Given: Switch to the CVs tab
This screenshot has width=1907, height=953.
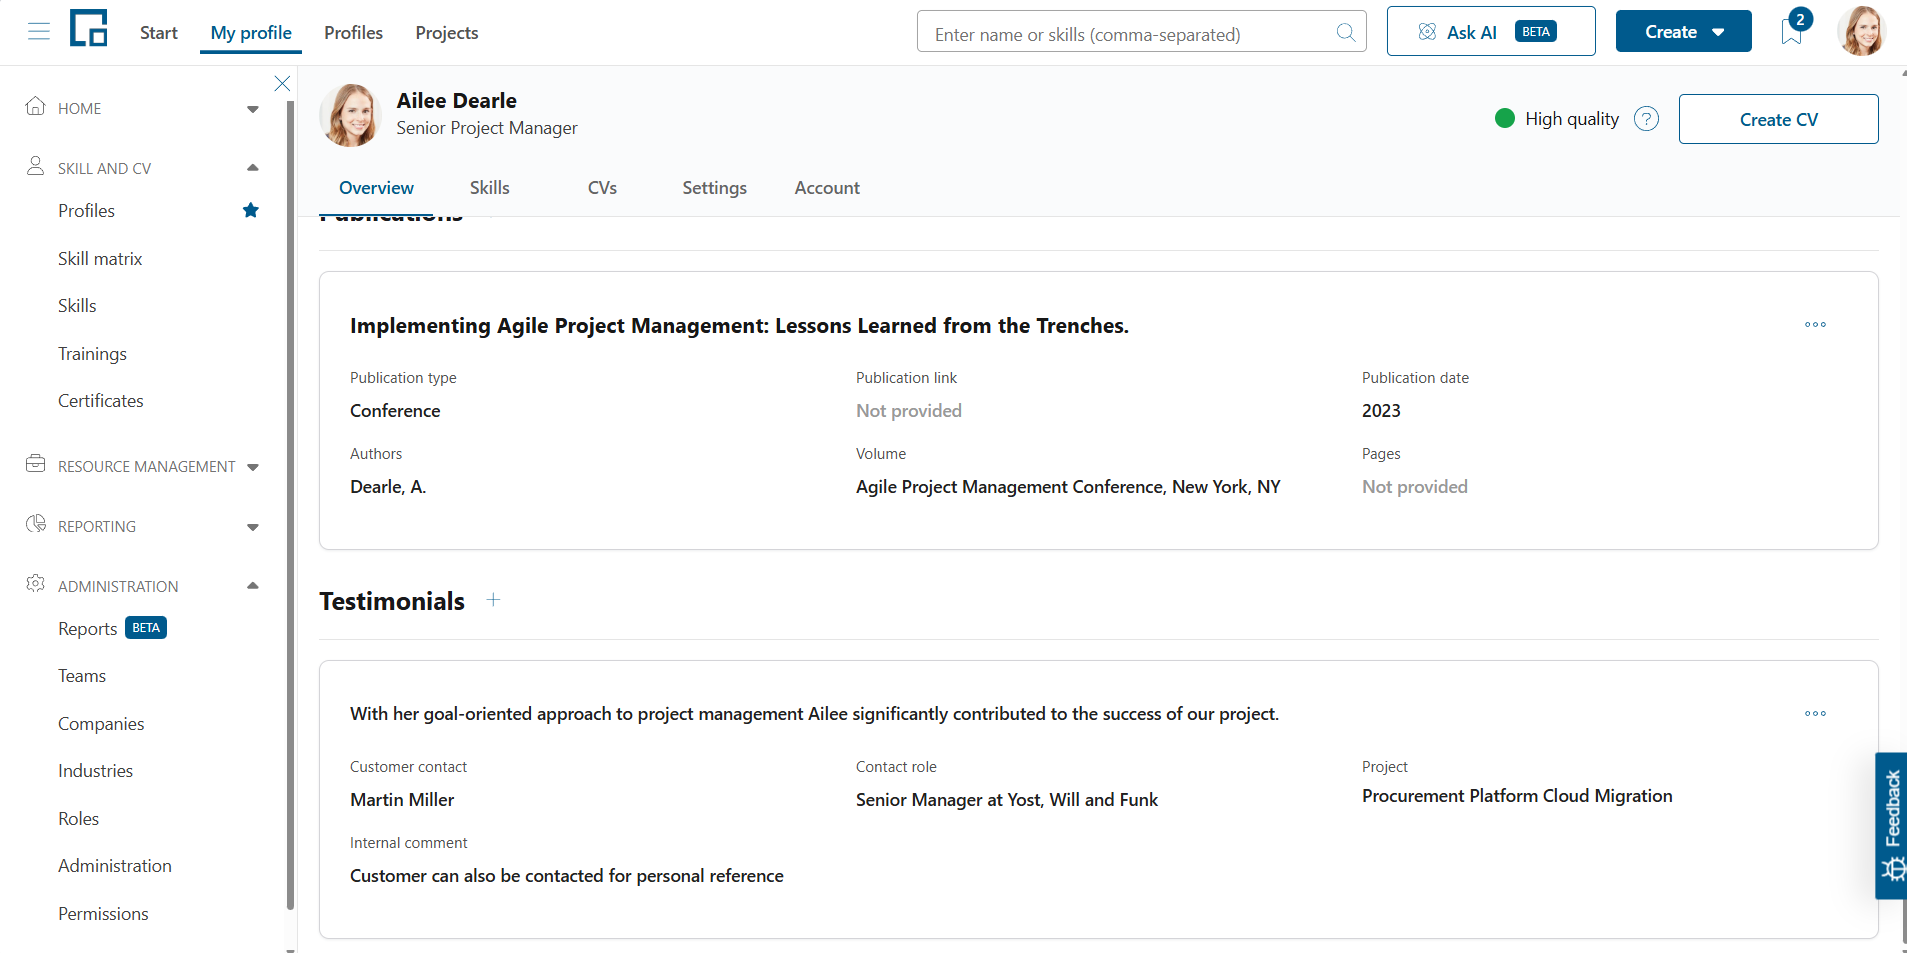Looking at the screenshot, I should pyautogui.click(x=602, y=188).
